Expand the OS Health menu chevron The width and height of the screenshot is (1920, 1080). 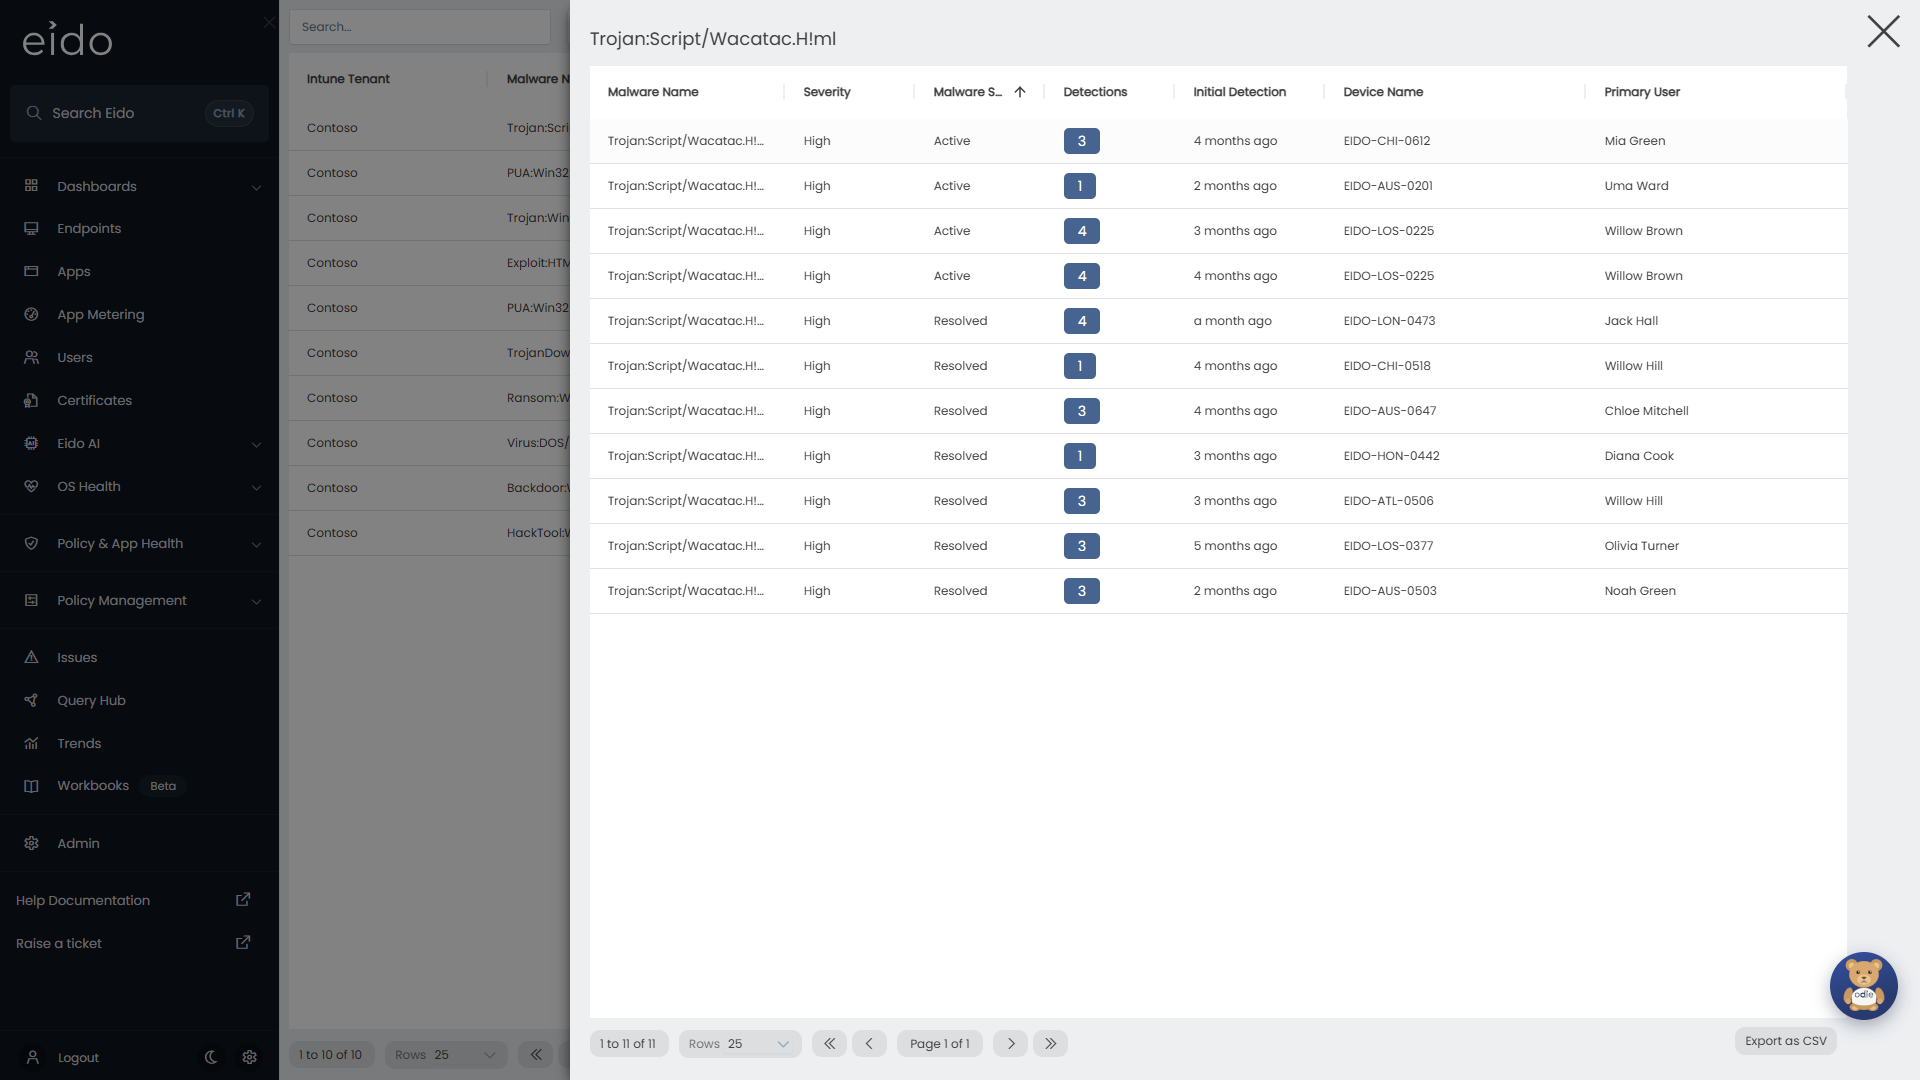click(x=256, y=487)
